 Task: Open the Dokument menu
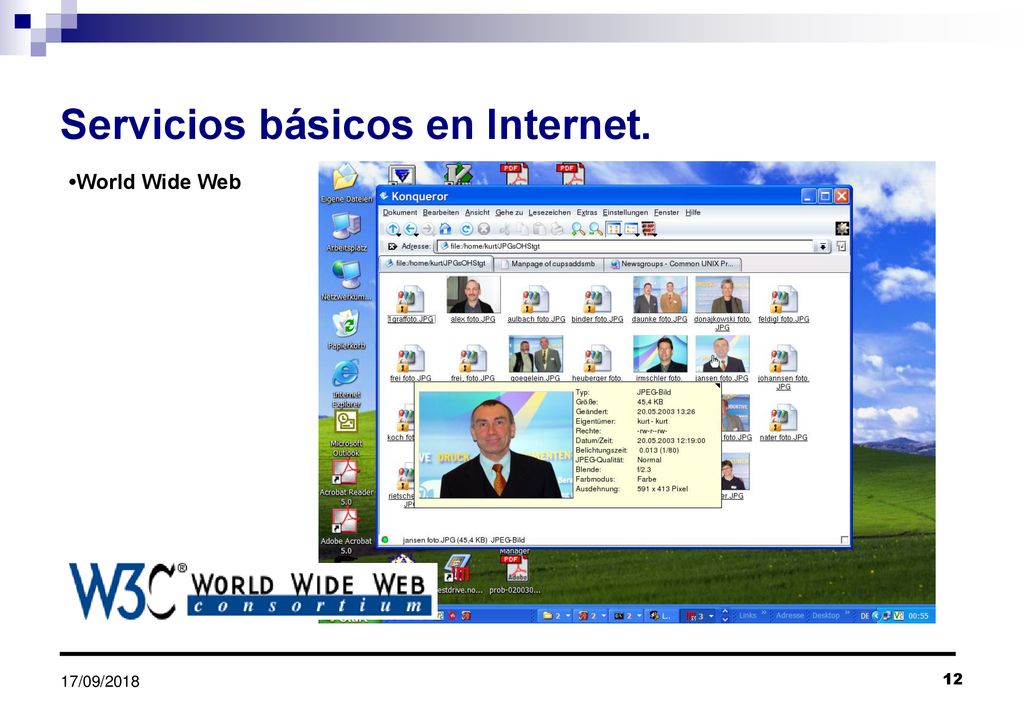coord(400,212)
